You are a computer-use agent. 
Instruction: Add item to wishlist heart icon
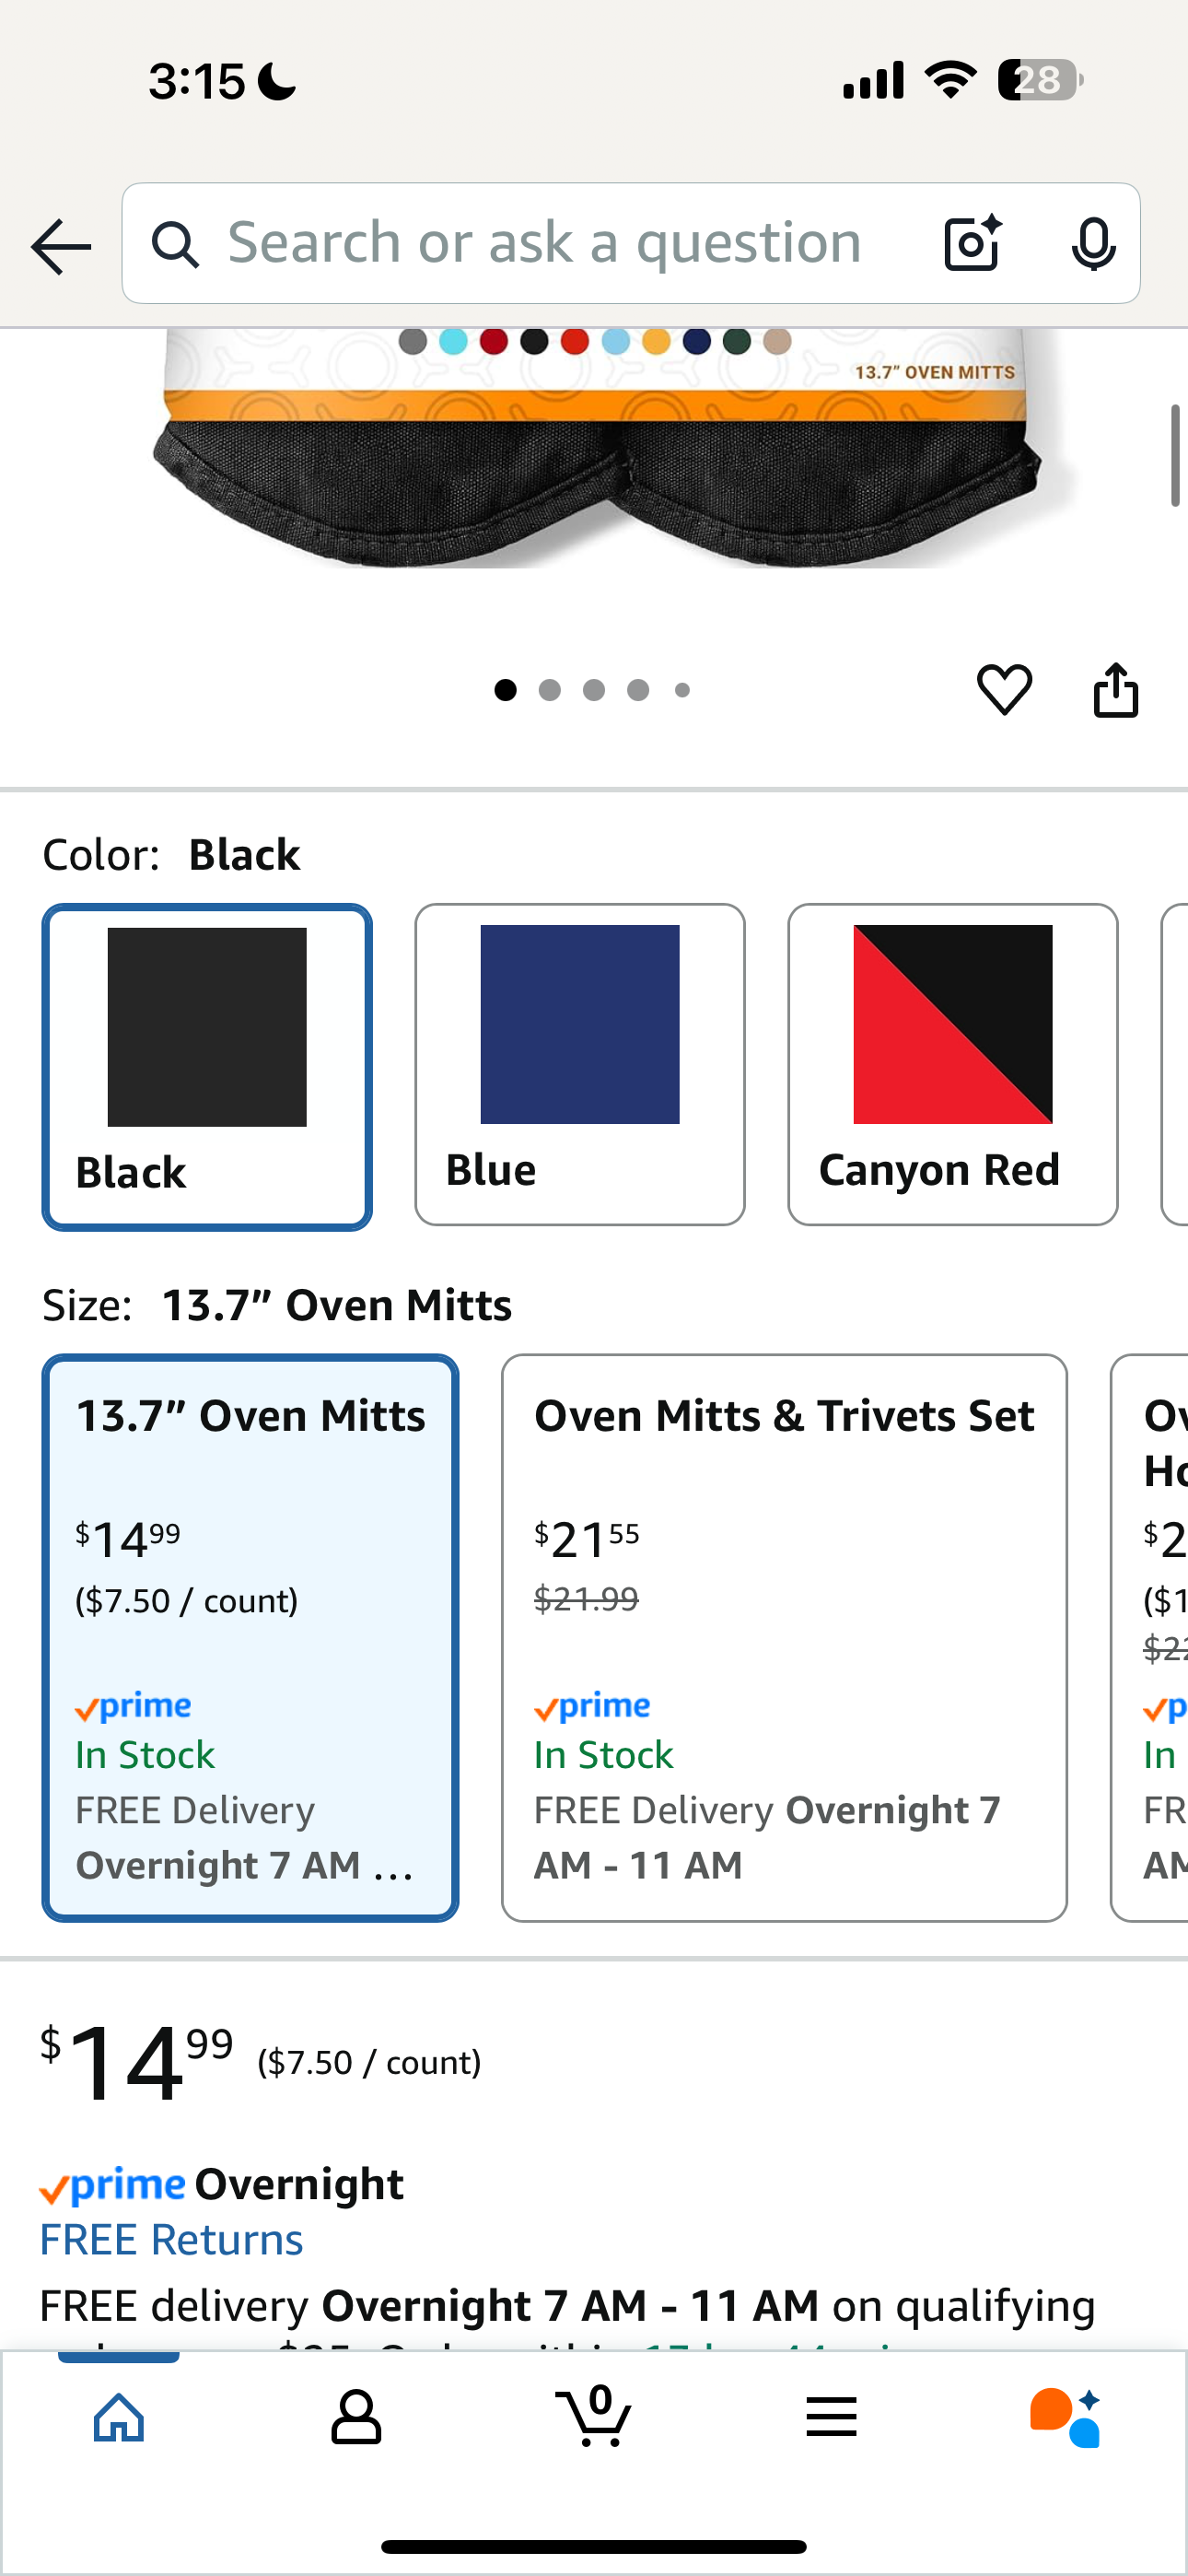(1004, 690)
